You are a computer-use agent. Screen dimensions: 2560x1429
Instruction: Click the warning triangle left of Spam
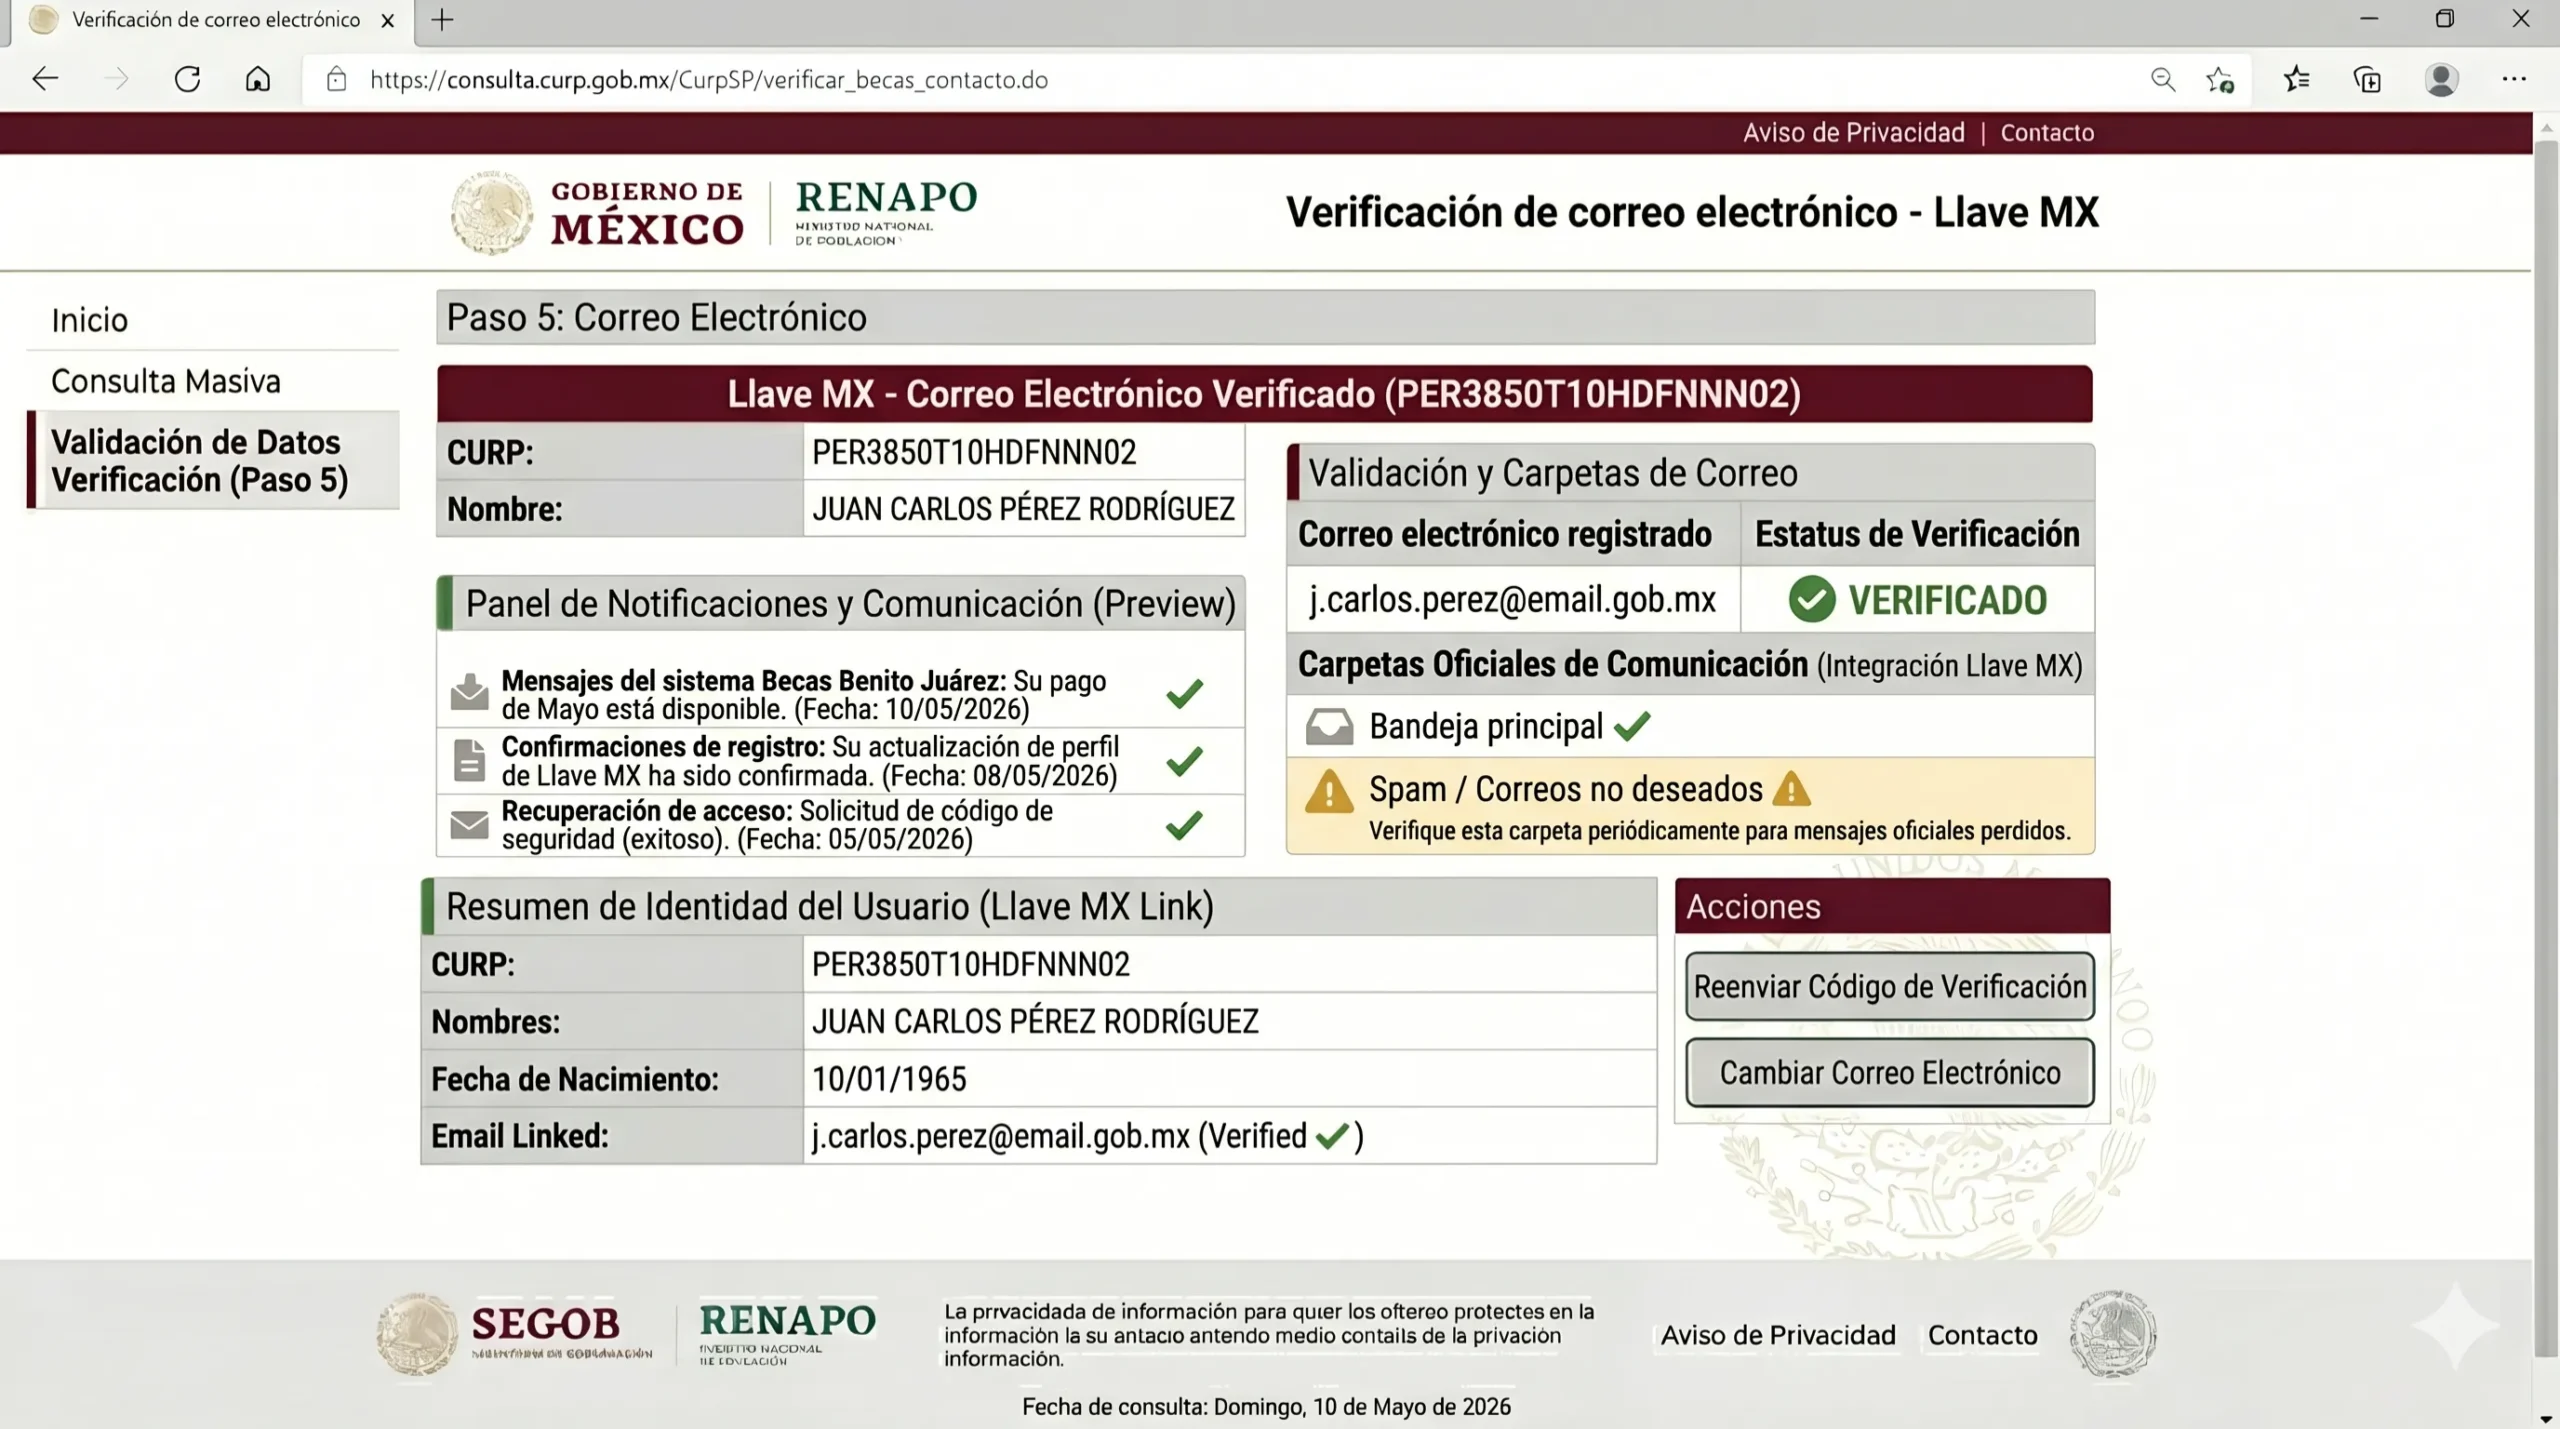click(x=1329, y=790)
